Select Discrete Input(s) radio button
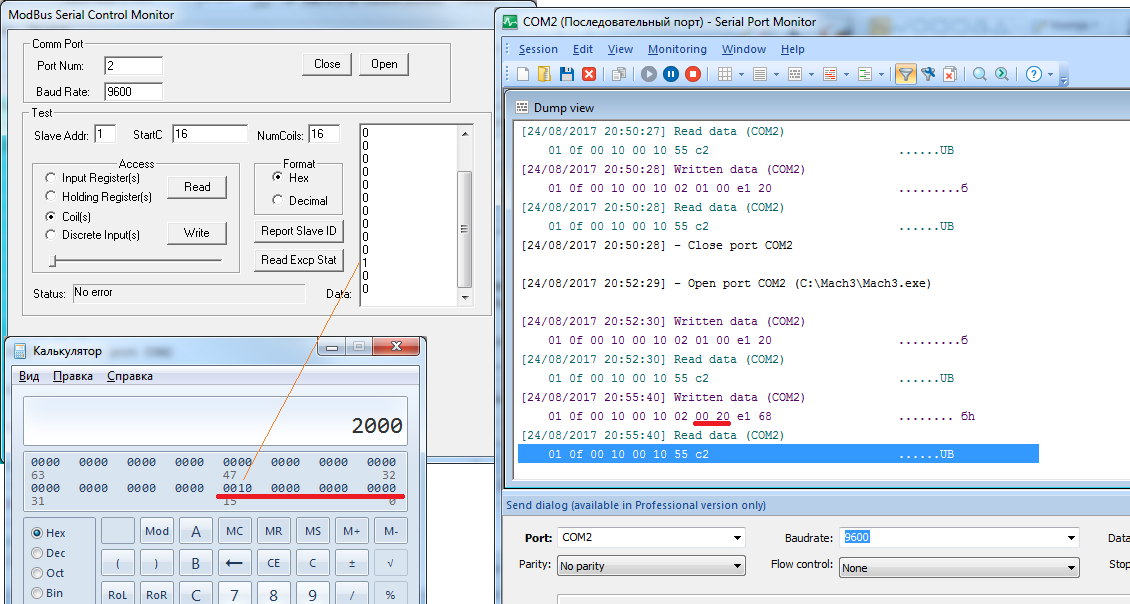This screenshot has height=604, width=1130. pos(50,234)
